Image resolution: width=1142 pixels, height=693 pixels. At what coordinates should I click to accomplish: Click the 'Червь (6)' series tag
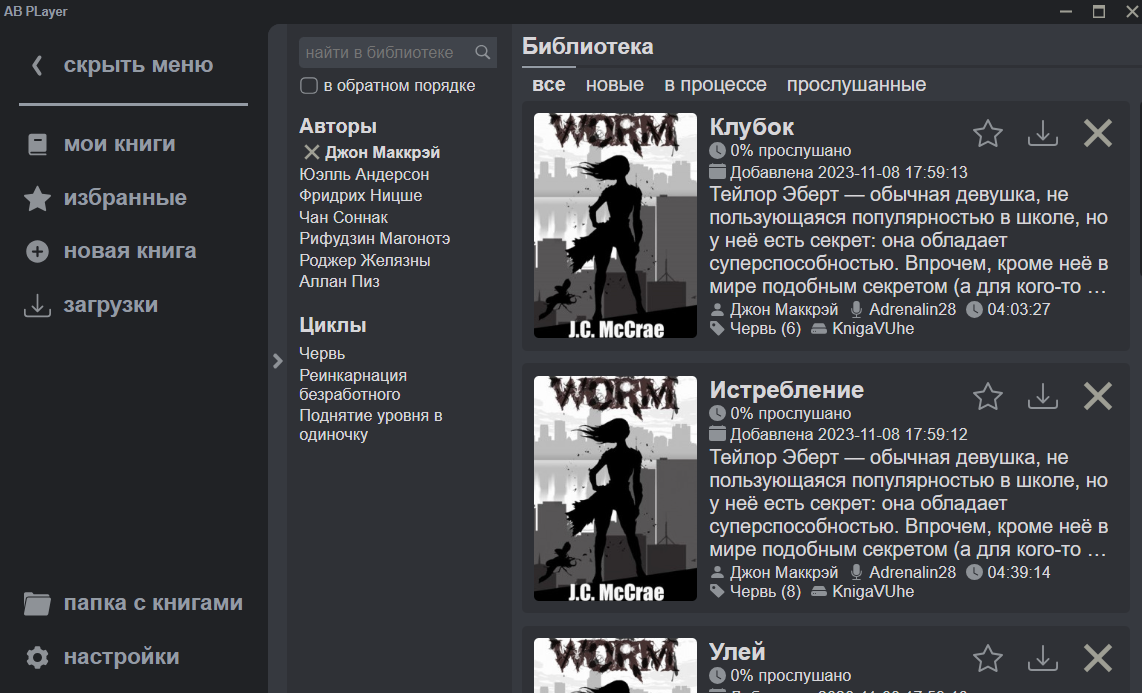765,329
